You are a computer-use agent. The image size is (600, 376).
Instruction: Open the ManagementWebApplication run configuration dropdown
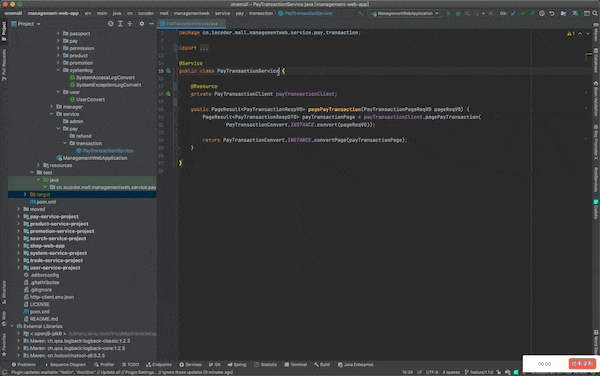[405, 13]
